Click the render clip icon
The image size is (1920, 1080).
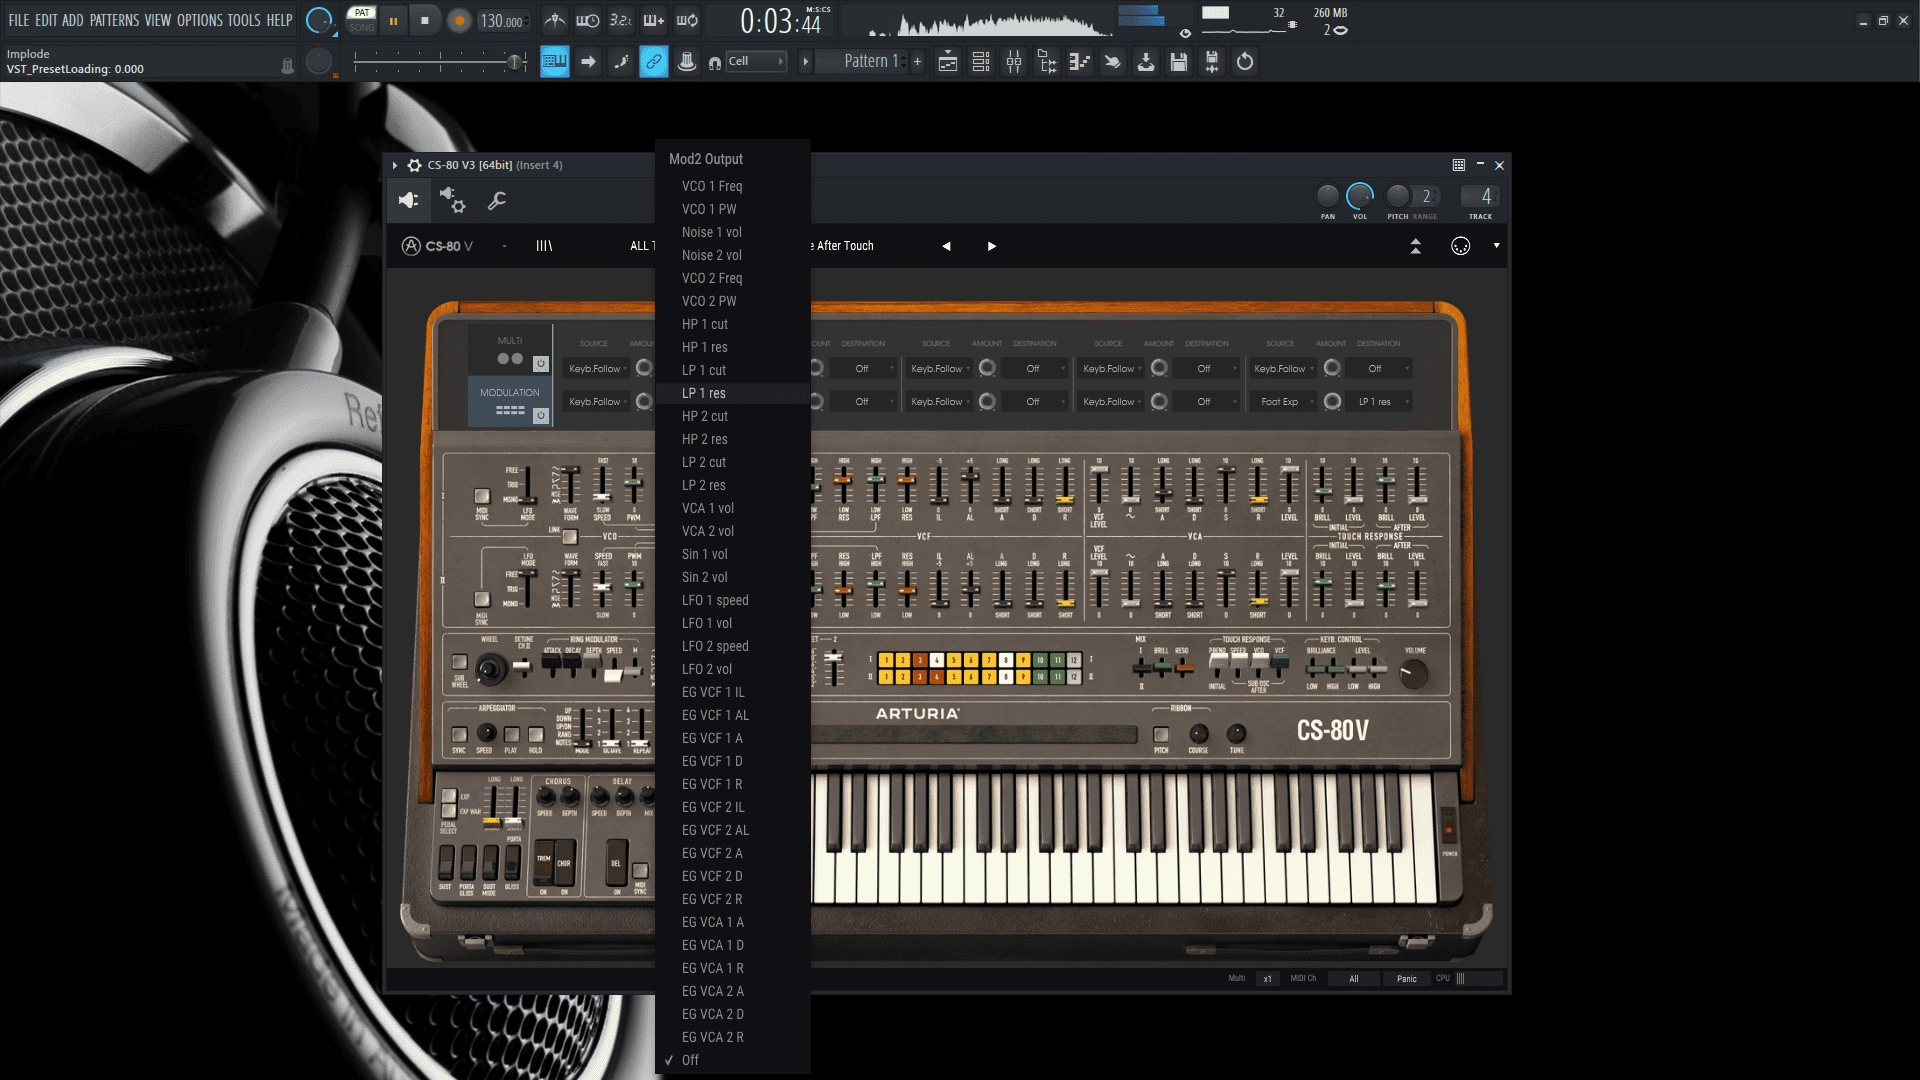pyautogui.click(x=1212, y=62)
